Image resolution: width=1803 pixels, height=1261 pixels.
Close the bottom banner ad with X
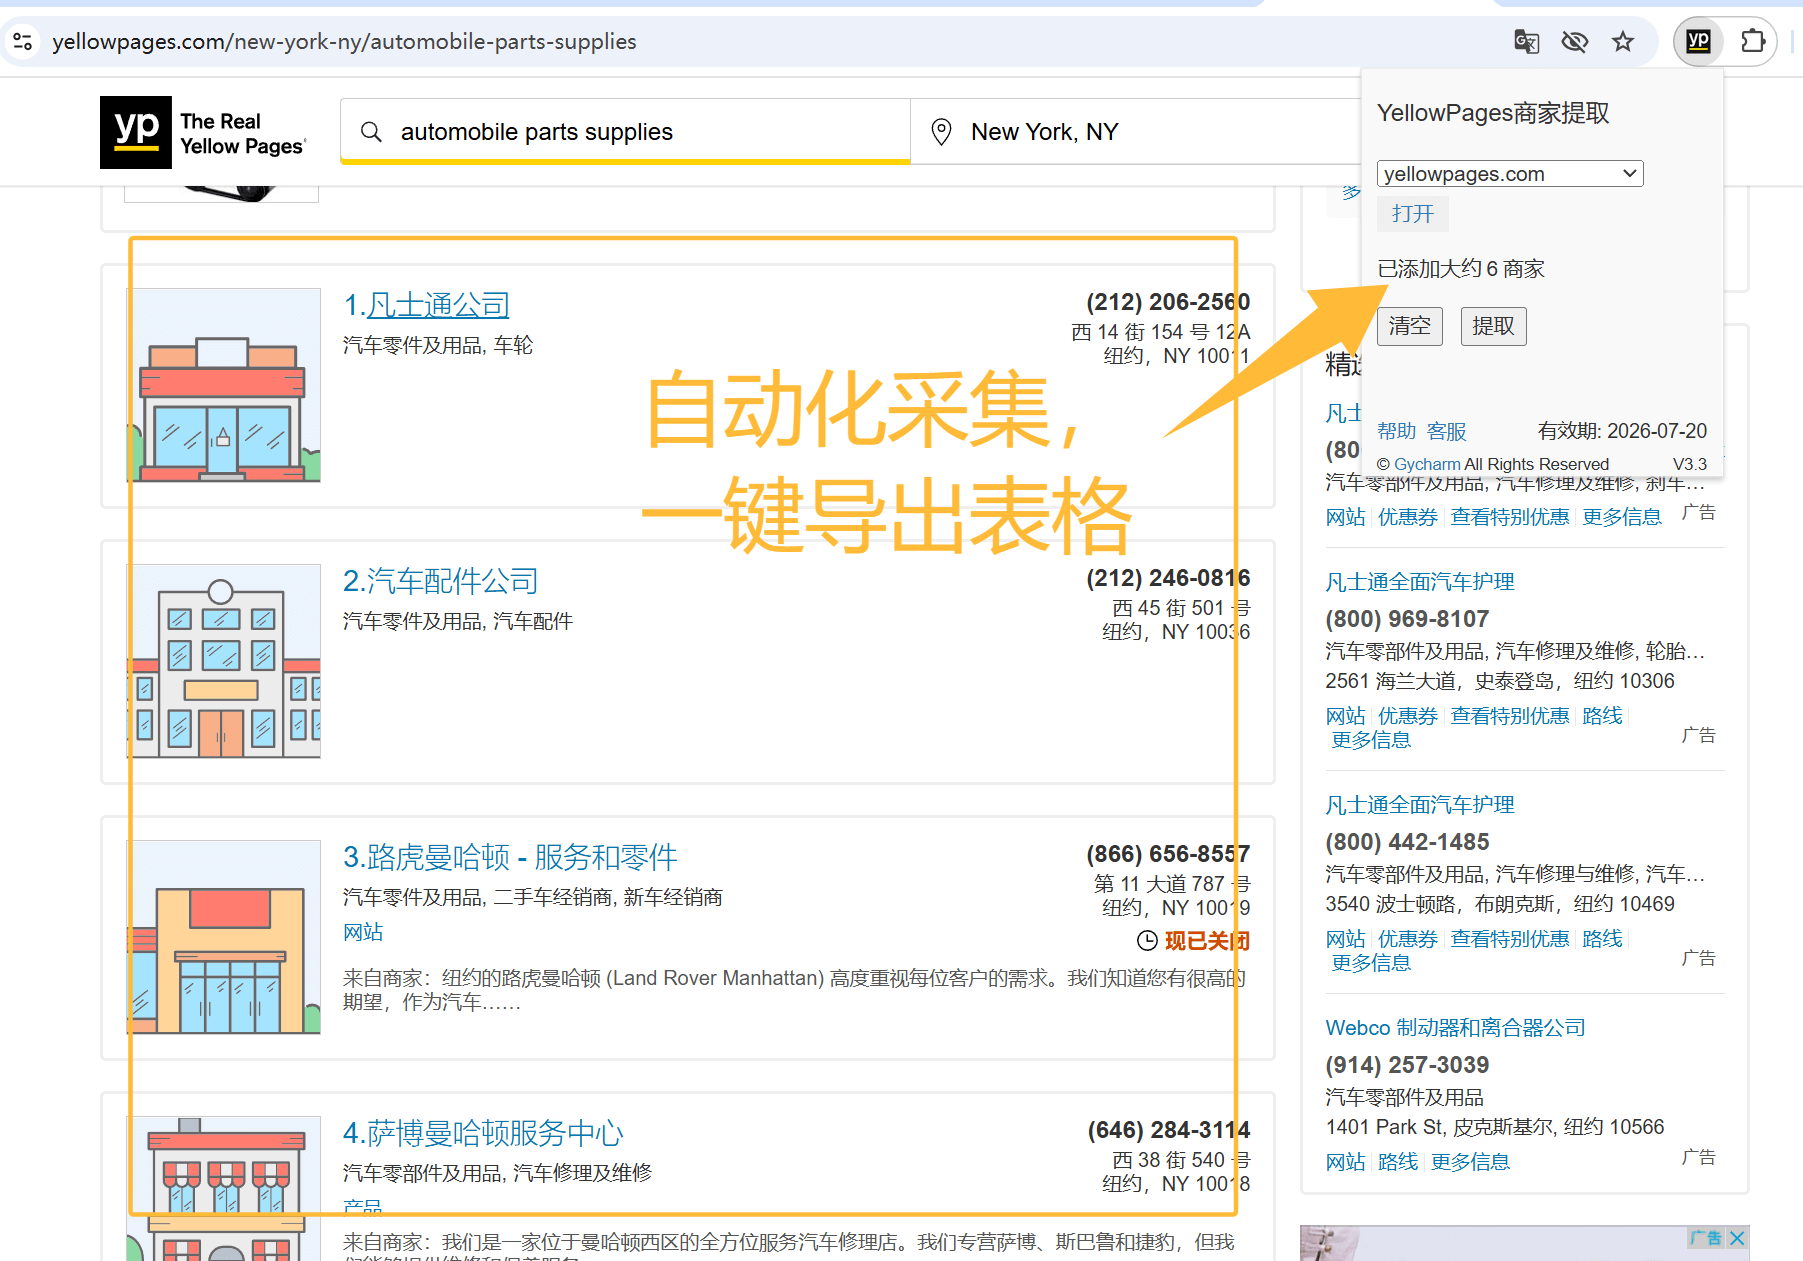(1738, 1238)
